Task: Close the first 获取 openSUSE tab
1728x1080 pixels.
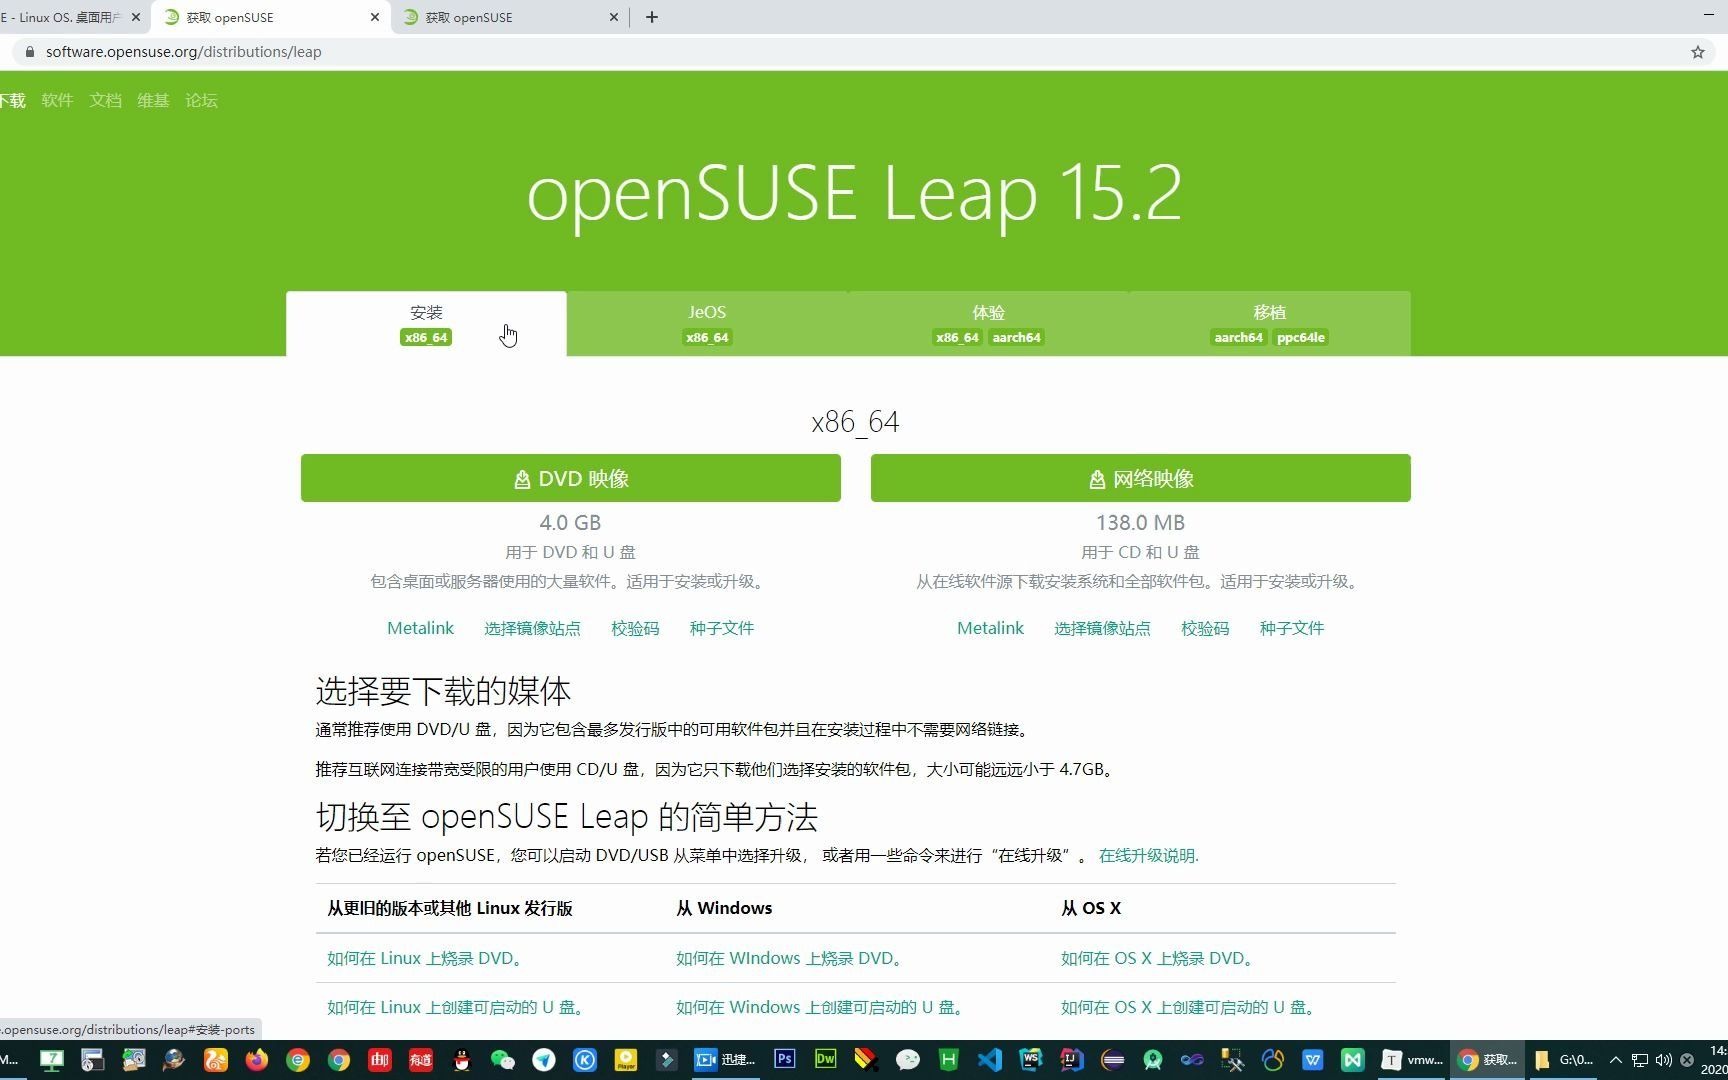Action: 375,17
